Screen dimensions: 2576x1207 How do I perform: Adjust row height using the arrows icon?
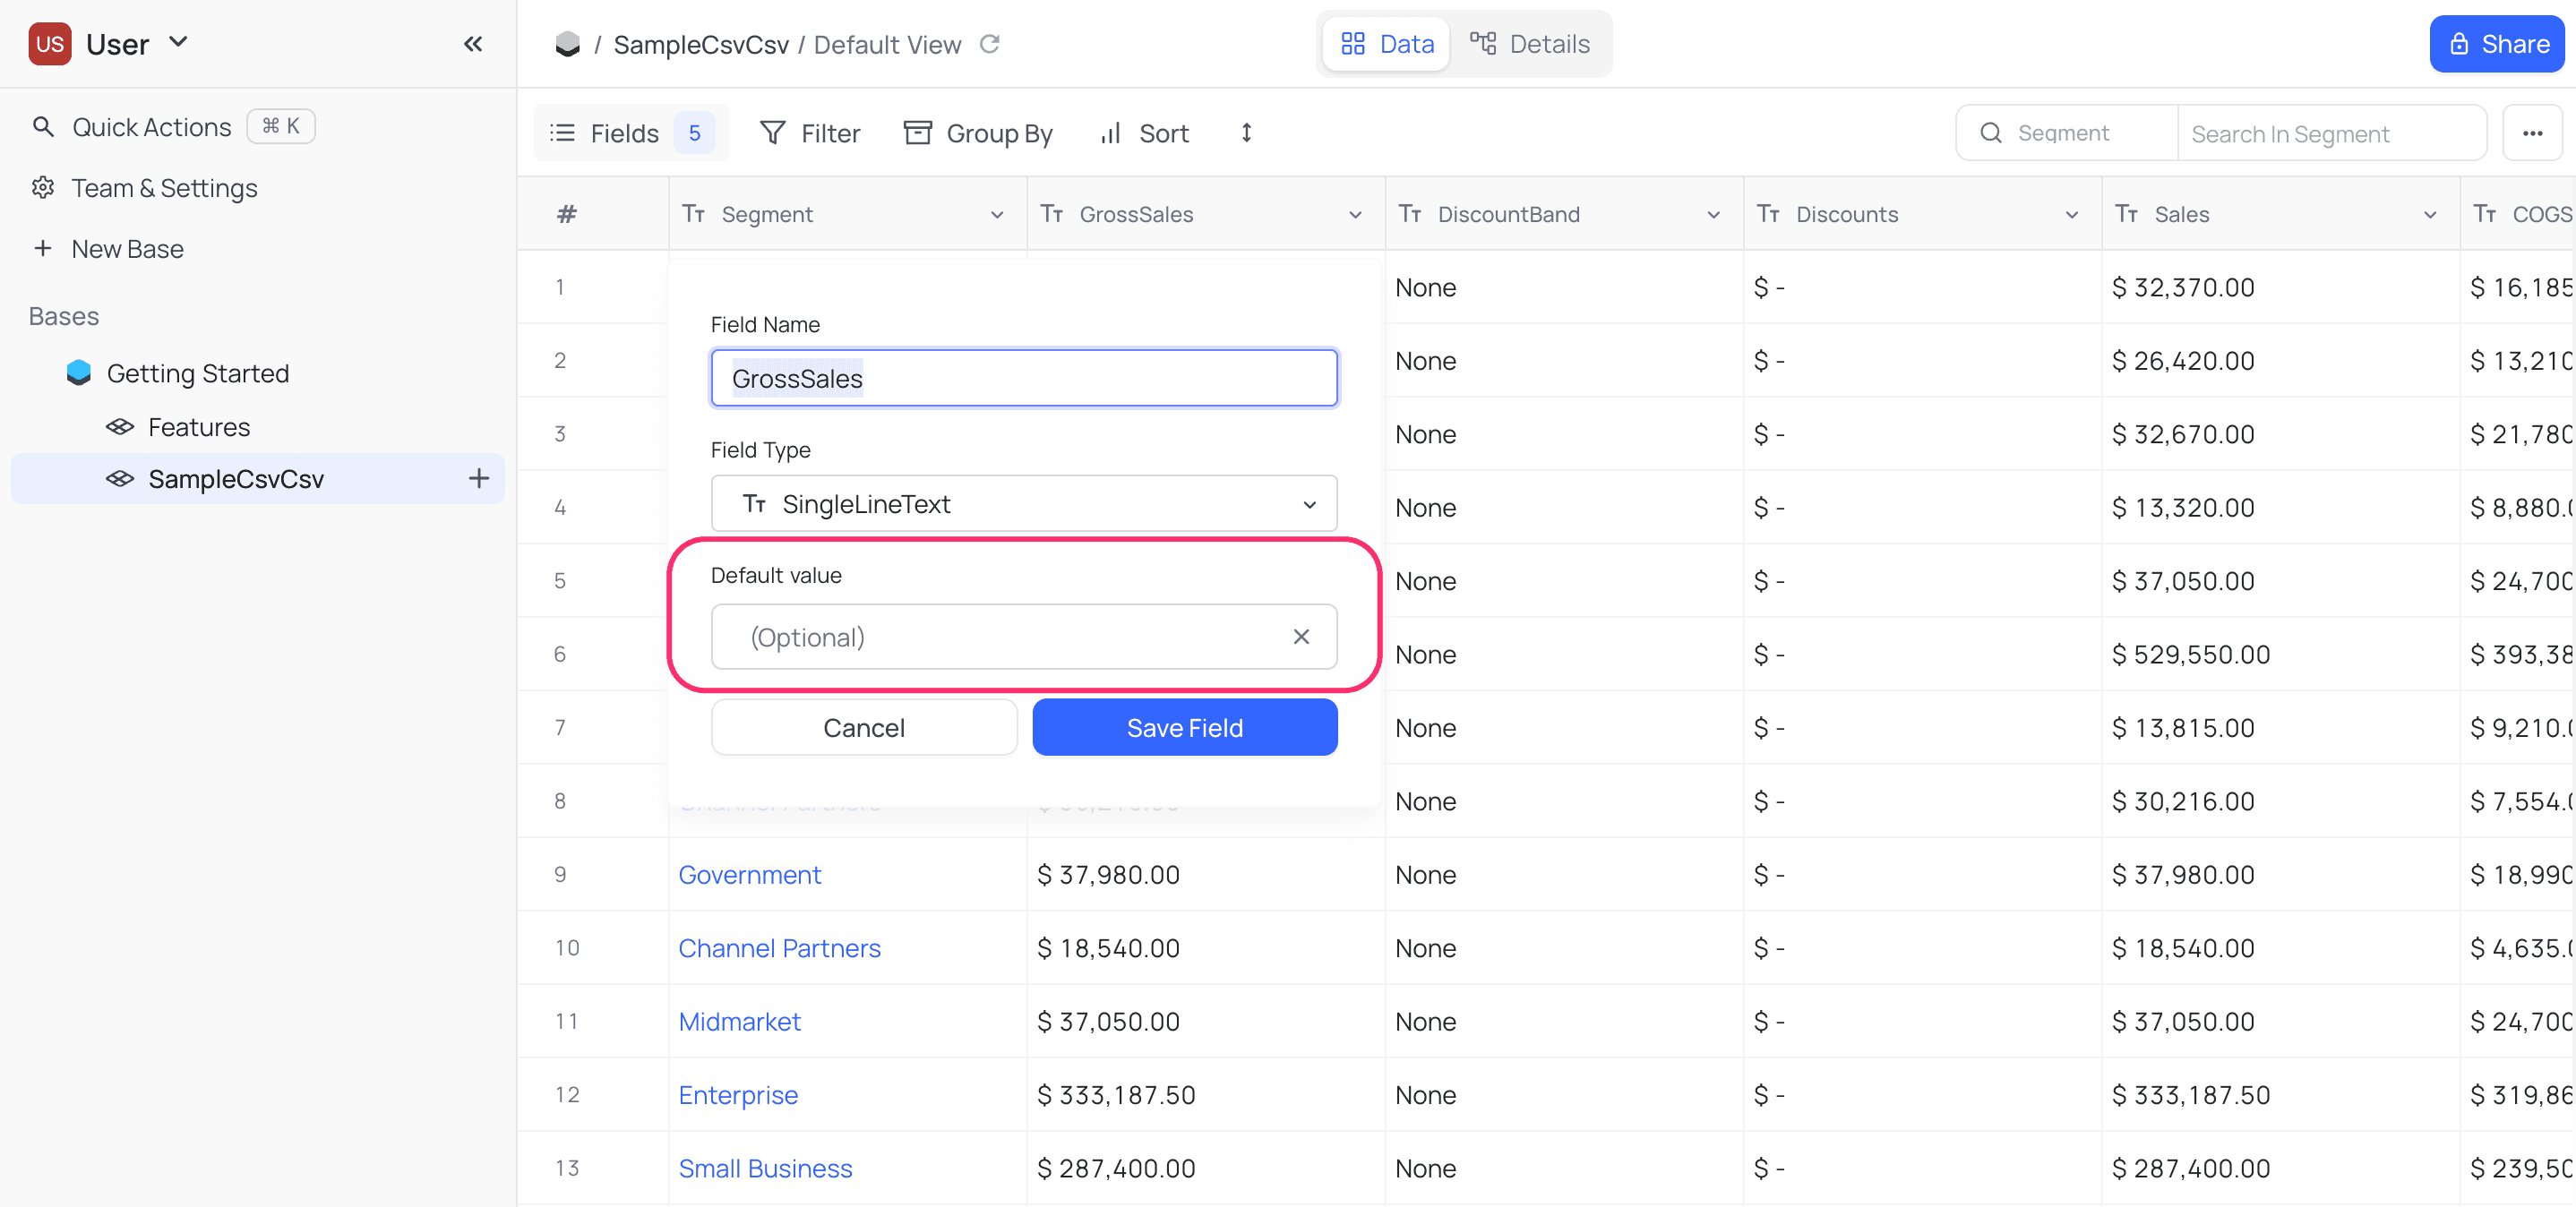(1246, 132)
